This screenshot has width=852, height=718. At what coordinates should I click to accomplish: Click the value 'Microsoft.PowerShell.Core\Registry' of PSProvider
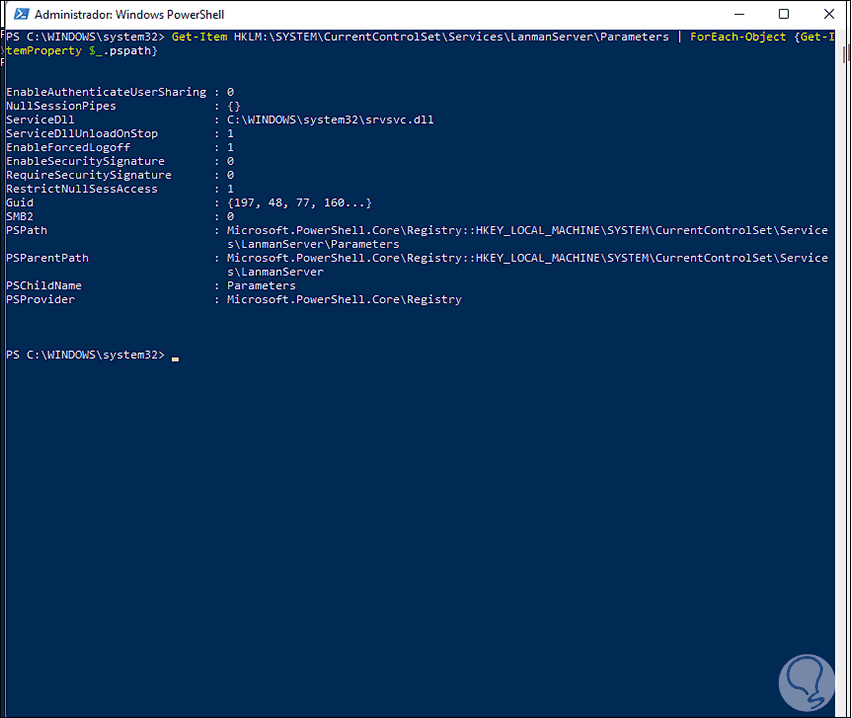344,299
